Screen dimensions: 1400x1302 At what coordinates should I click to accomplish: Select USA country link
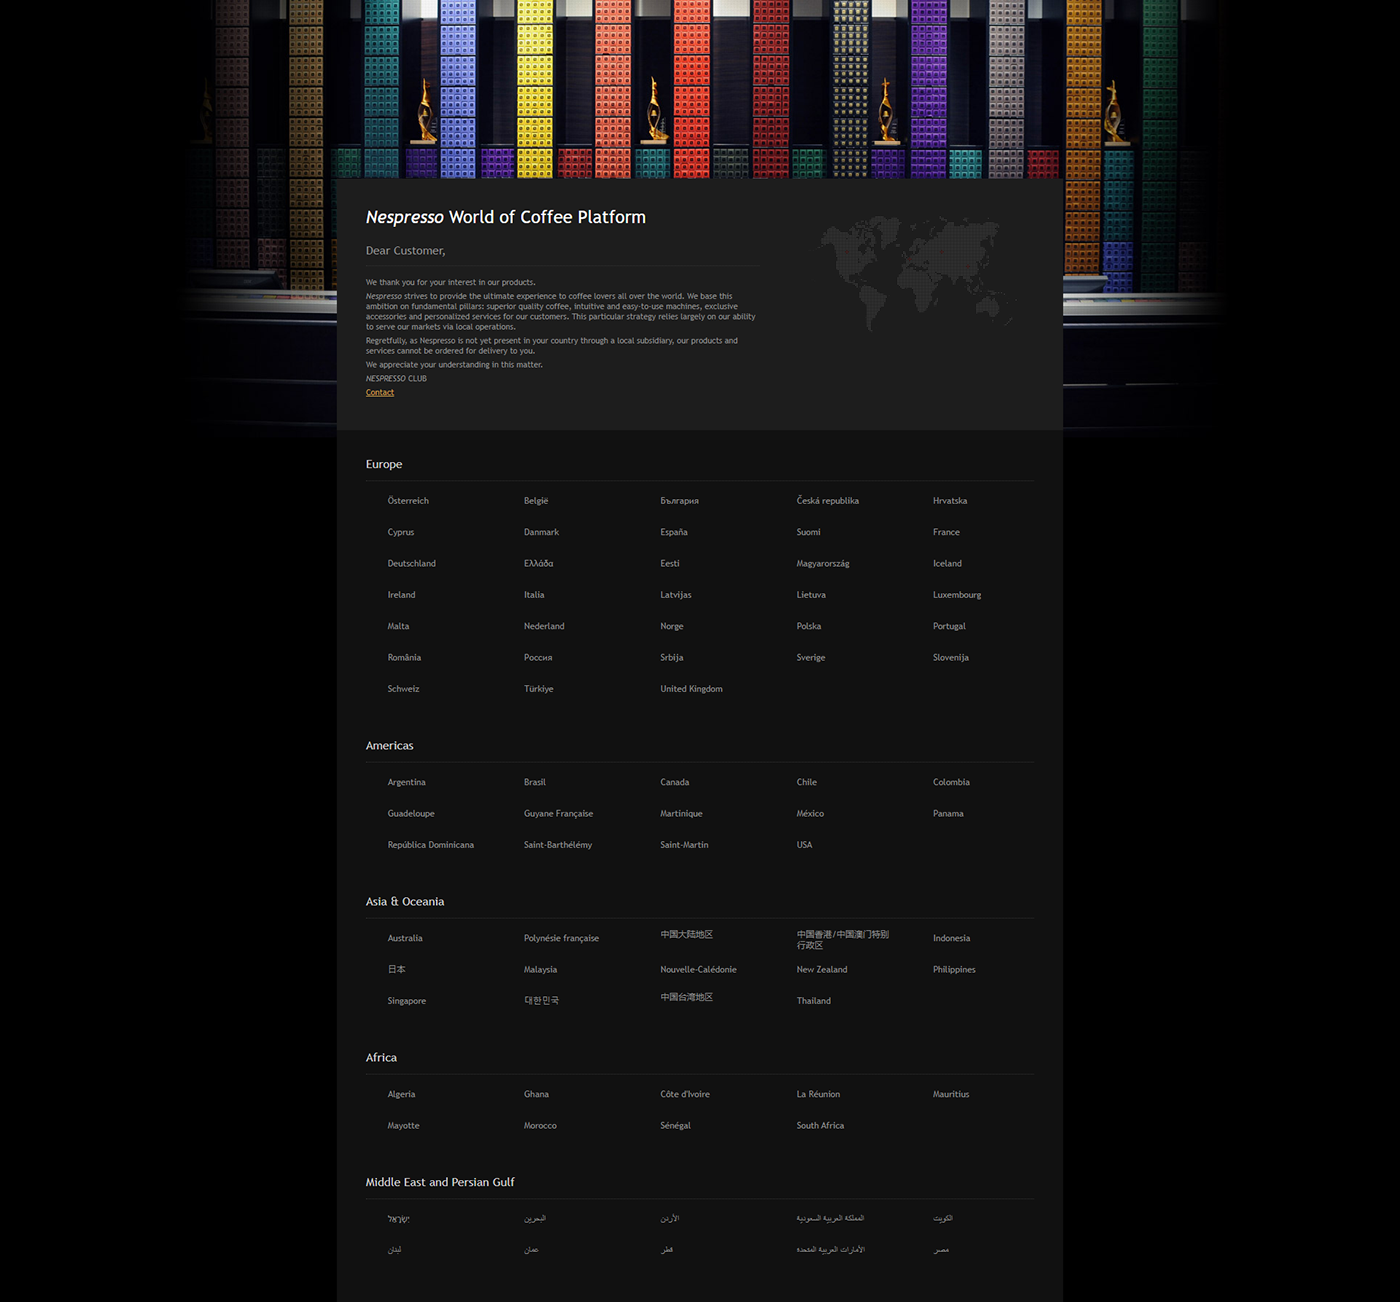click(805, 845)
